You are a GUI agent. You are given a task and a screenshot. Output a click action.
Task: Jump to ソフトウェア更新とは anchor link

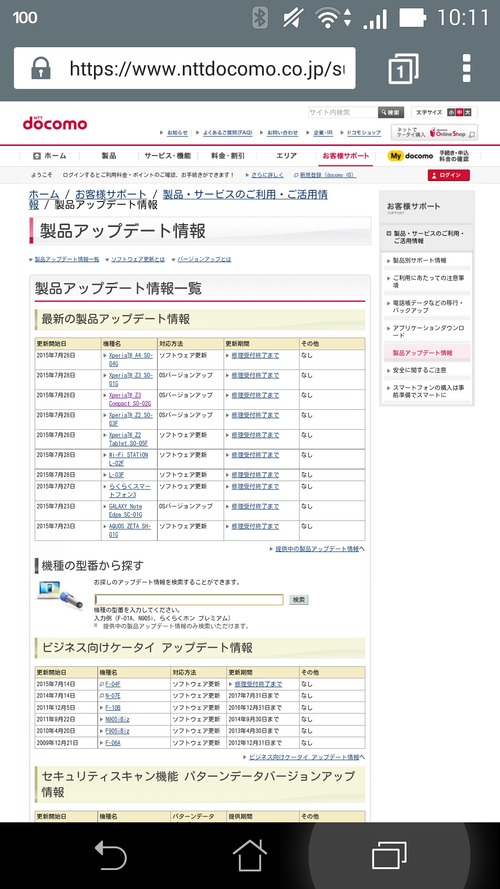click(138, 259)
